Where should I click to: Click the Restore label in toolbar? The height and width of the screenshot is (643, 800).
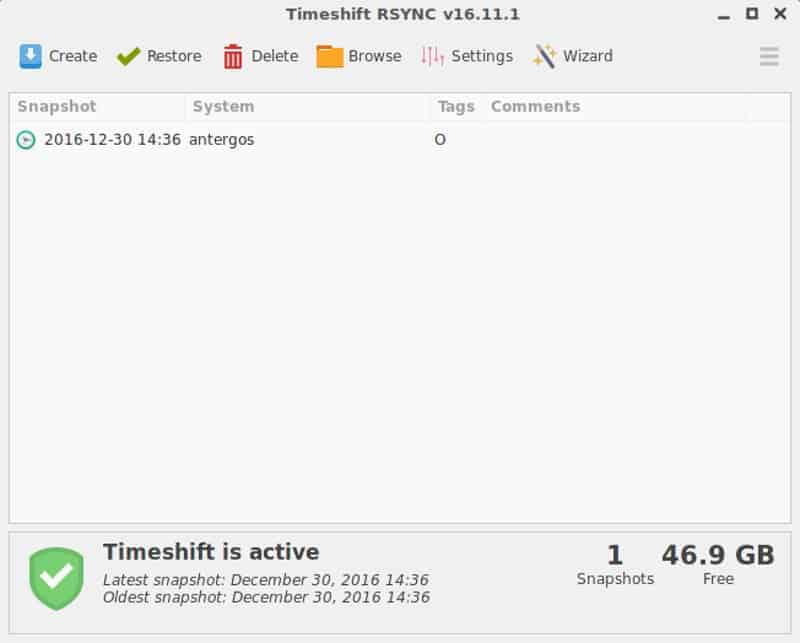(174, 56)
